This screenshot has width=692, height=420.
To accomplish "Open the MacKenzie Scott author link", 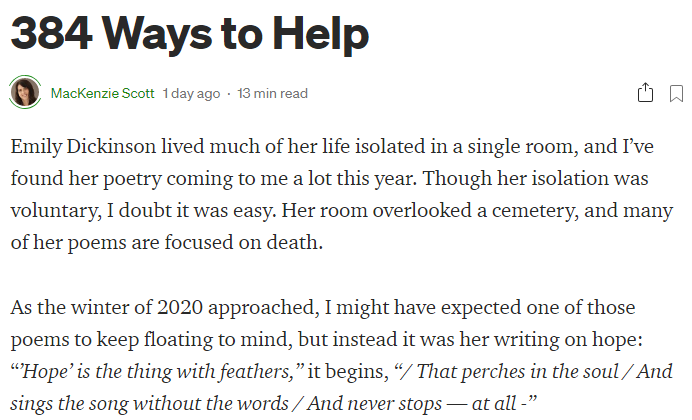I will (102, 94).
